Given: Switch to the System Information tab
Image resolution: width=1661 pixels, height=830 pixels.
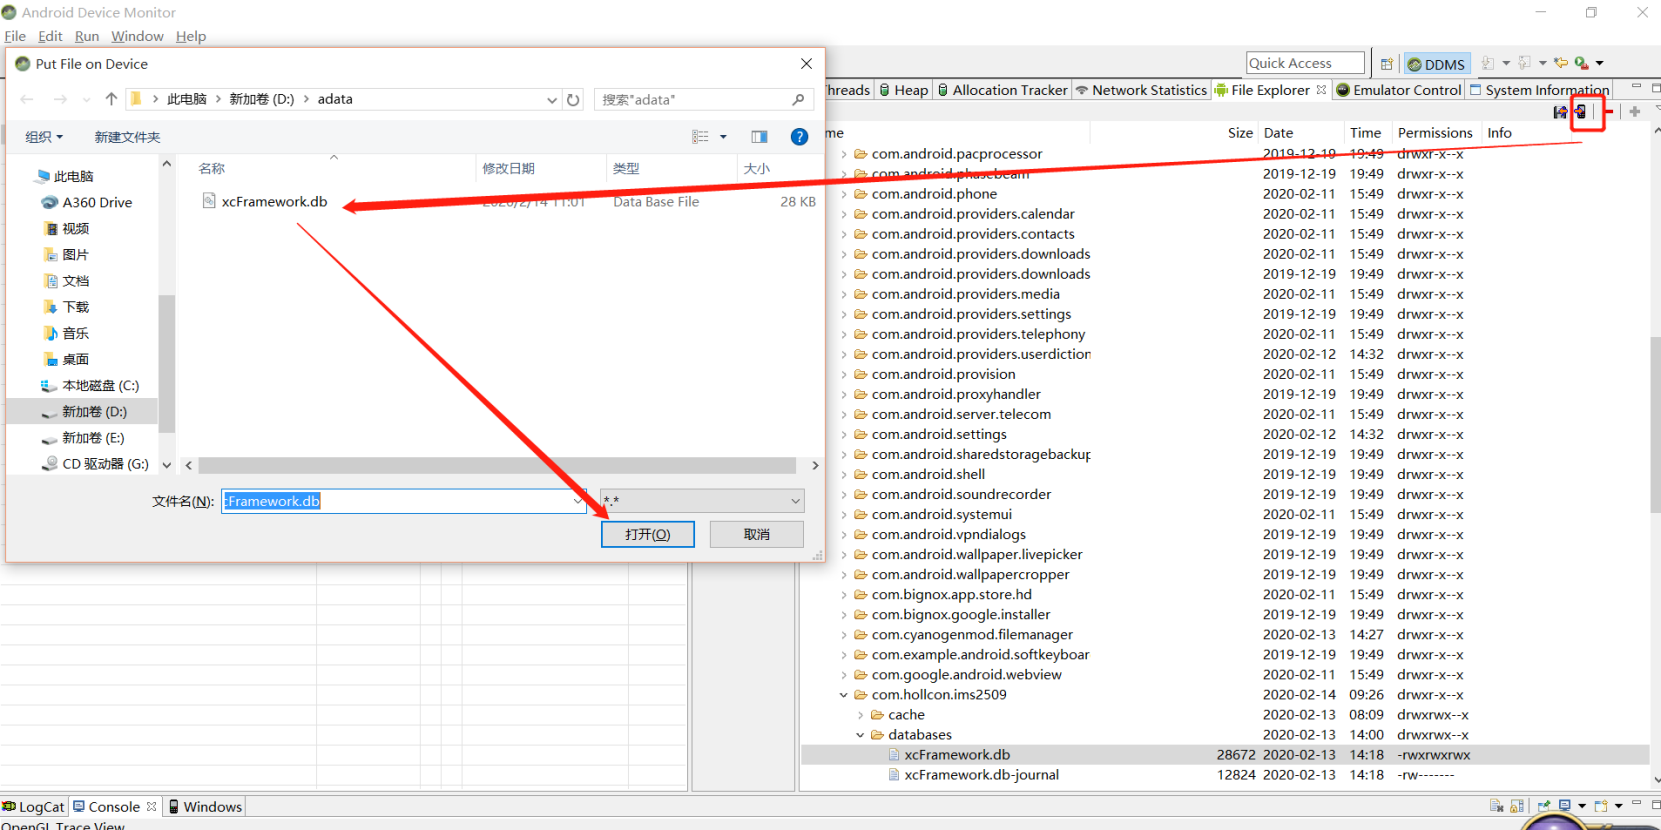Looking at the screenshot, I should 1539,90.
